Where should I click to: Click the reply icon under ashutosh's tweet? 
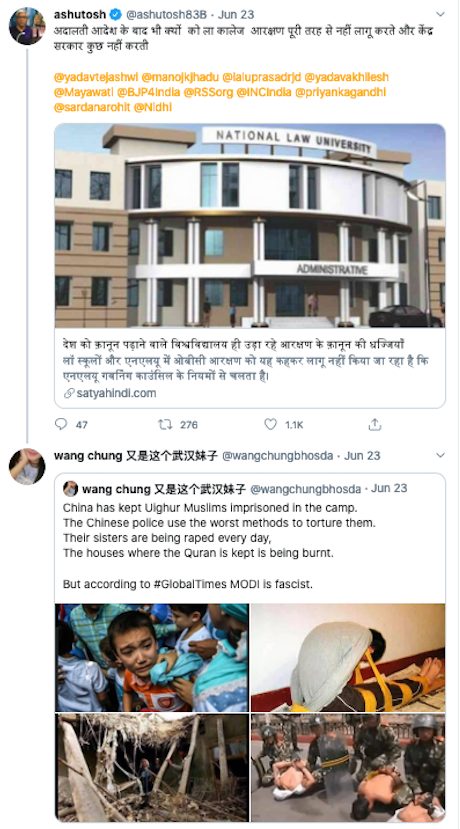click(61, 424)
